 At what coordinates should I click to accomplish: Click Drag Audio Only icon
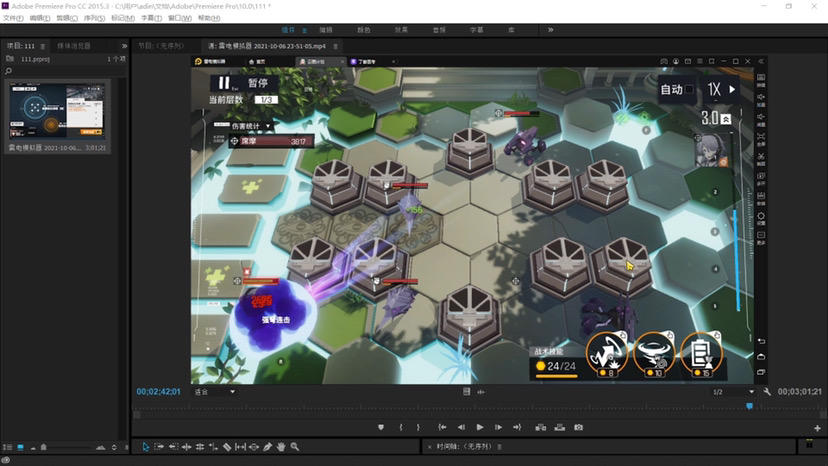(481, 392)
